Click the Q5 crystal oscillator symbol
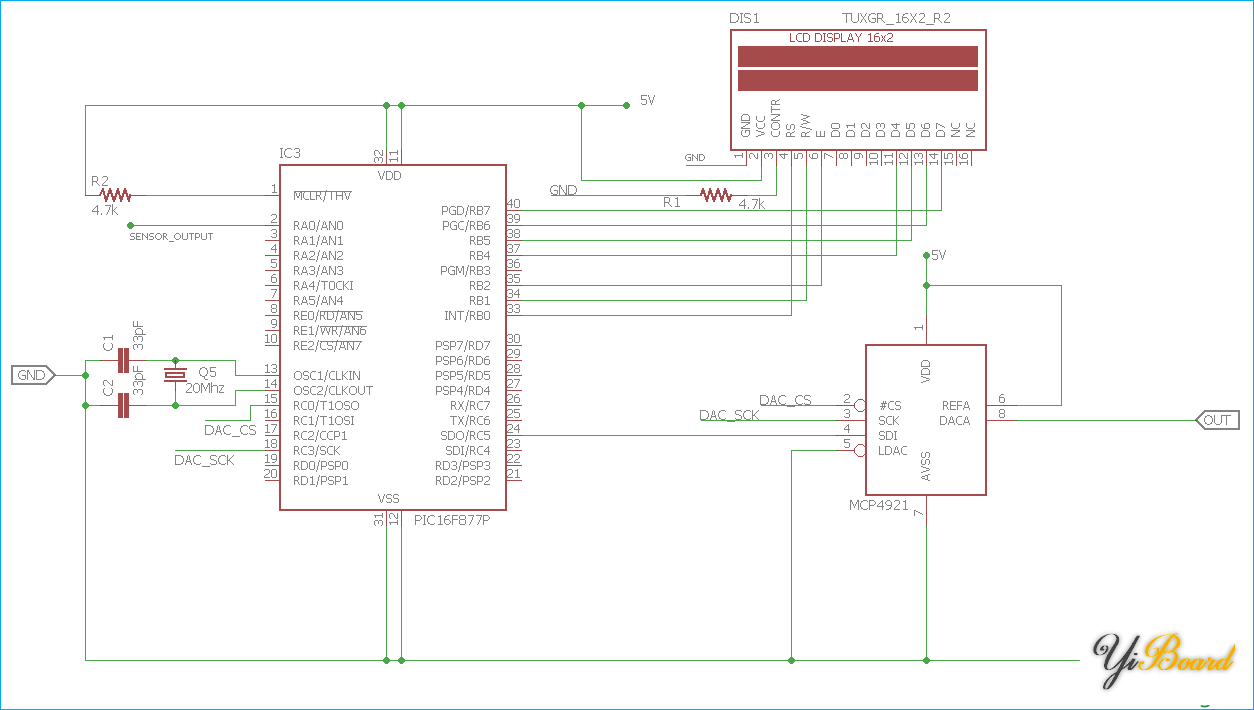Viewport: 1254px width, 710px height. tap(176, 374)
